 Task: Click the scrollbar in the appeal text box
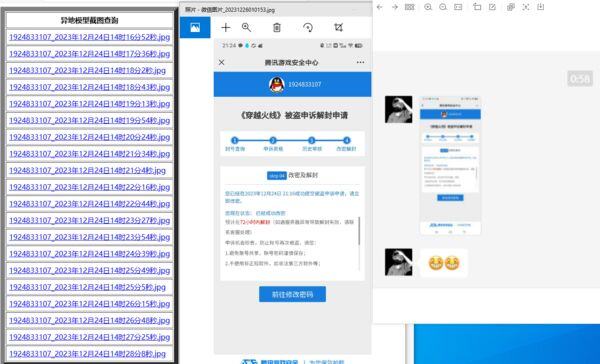(x=359, y=231)
